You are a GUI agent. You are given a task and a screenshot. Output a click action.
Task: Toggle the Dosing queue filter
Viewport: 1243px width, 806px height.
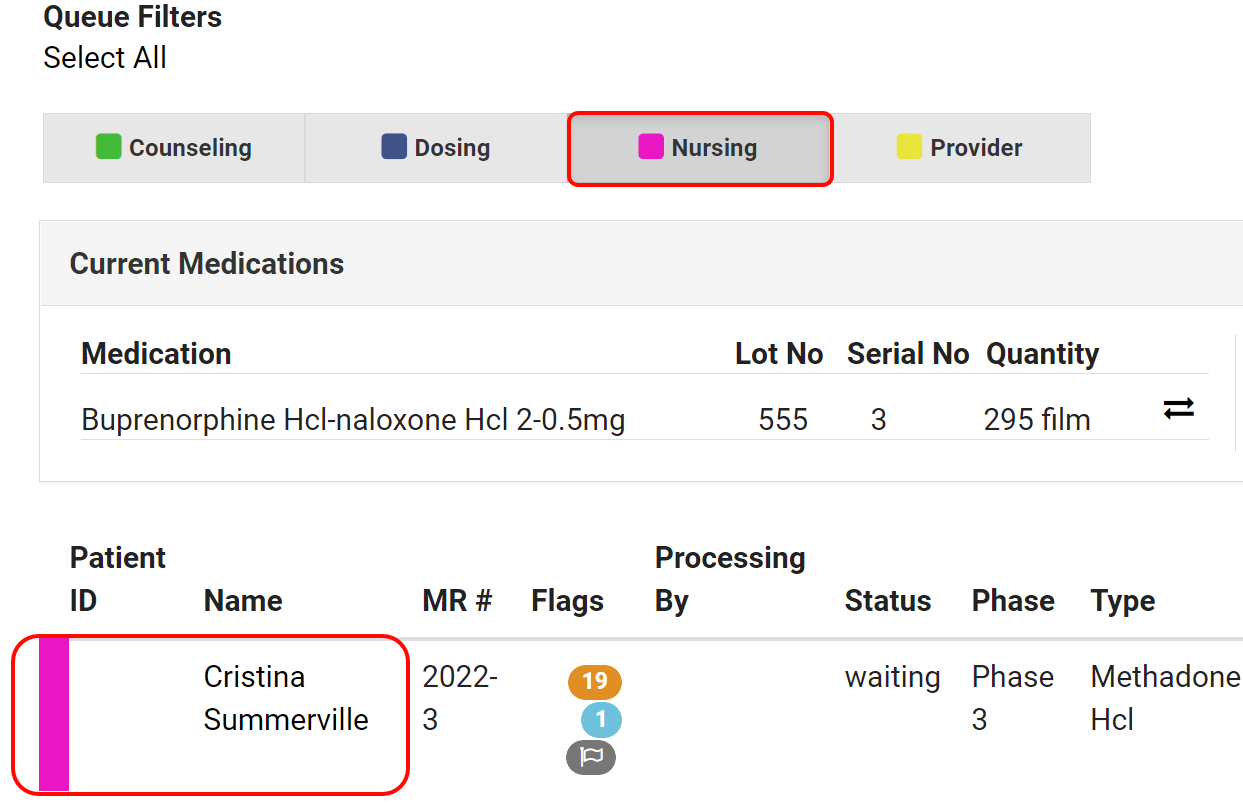pos(436,148)
